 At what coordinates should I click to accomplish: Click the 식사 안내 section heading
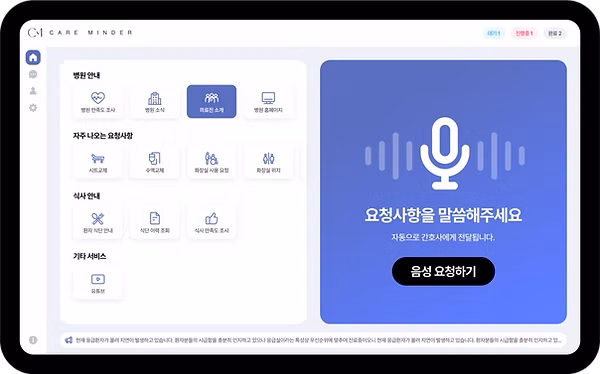click(x=86, y=196)
